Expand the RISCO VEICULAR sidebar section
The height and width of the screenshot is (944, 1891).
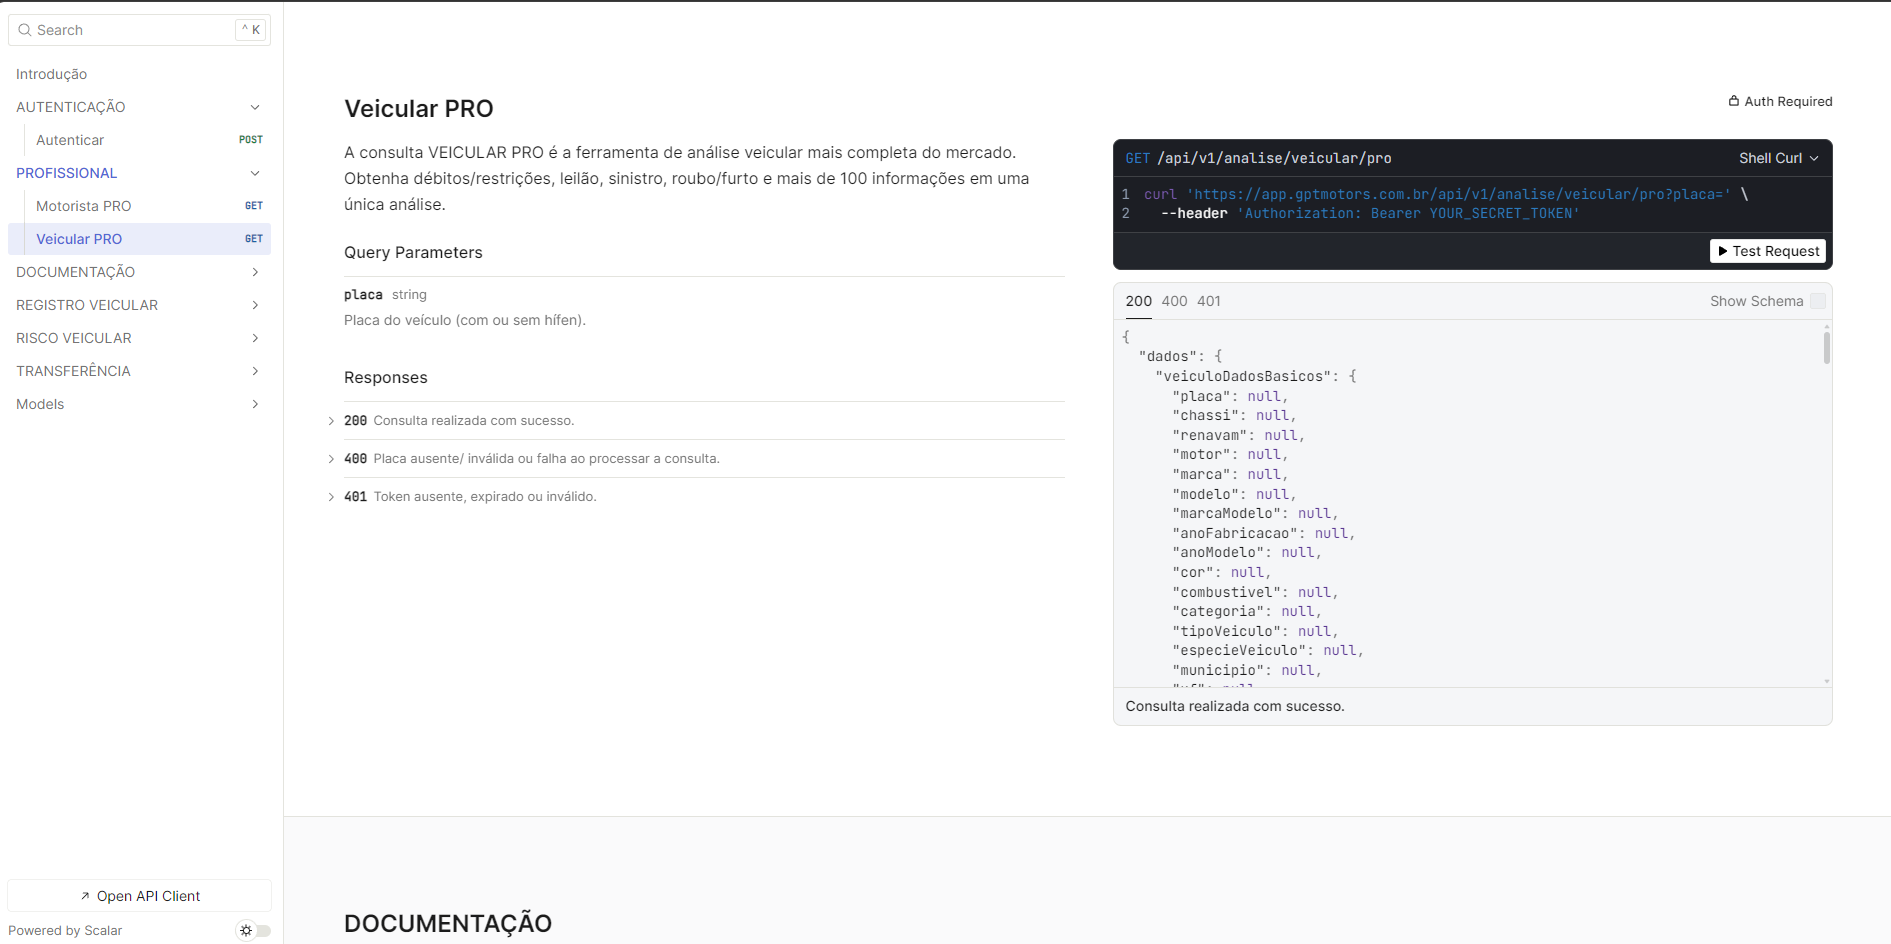[x=139, y=338]
